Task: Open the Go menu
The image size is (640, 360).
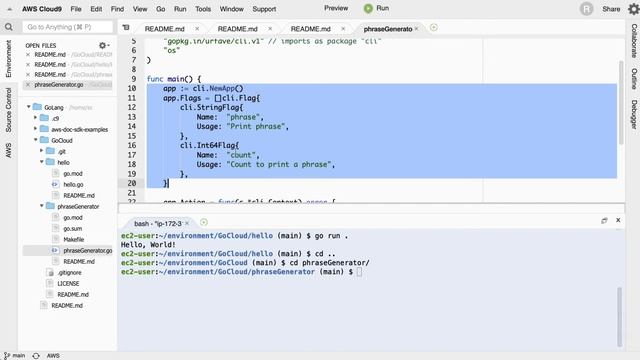Action: (x=160, y=9)
